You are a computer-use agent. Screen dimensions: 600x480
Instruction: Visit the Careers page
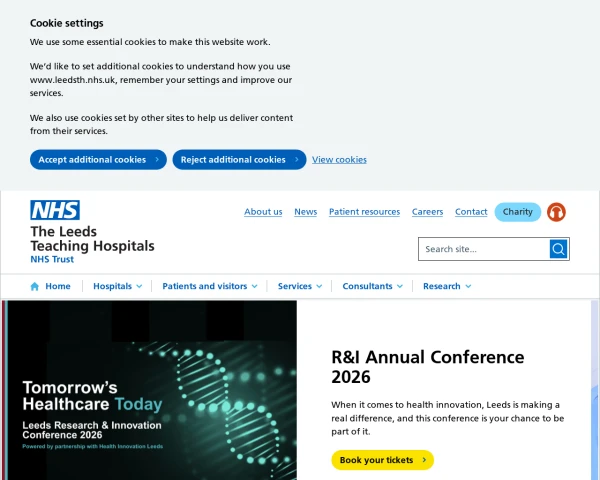(427, 212)
